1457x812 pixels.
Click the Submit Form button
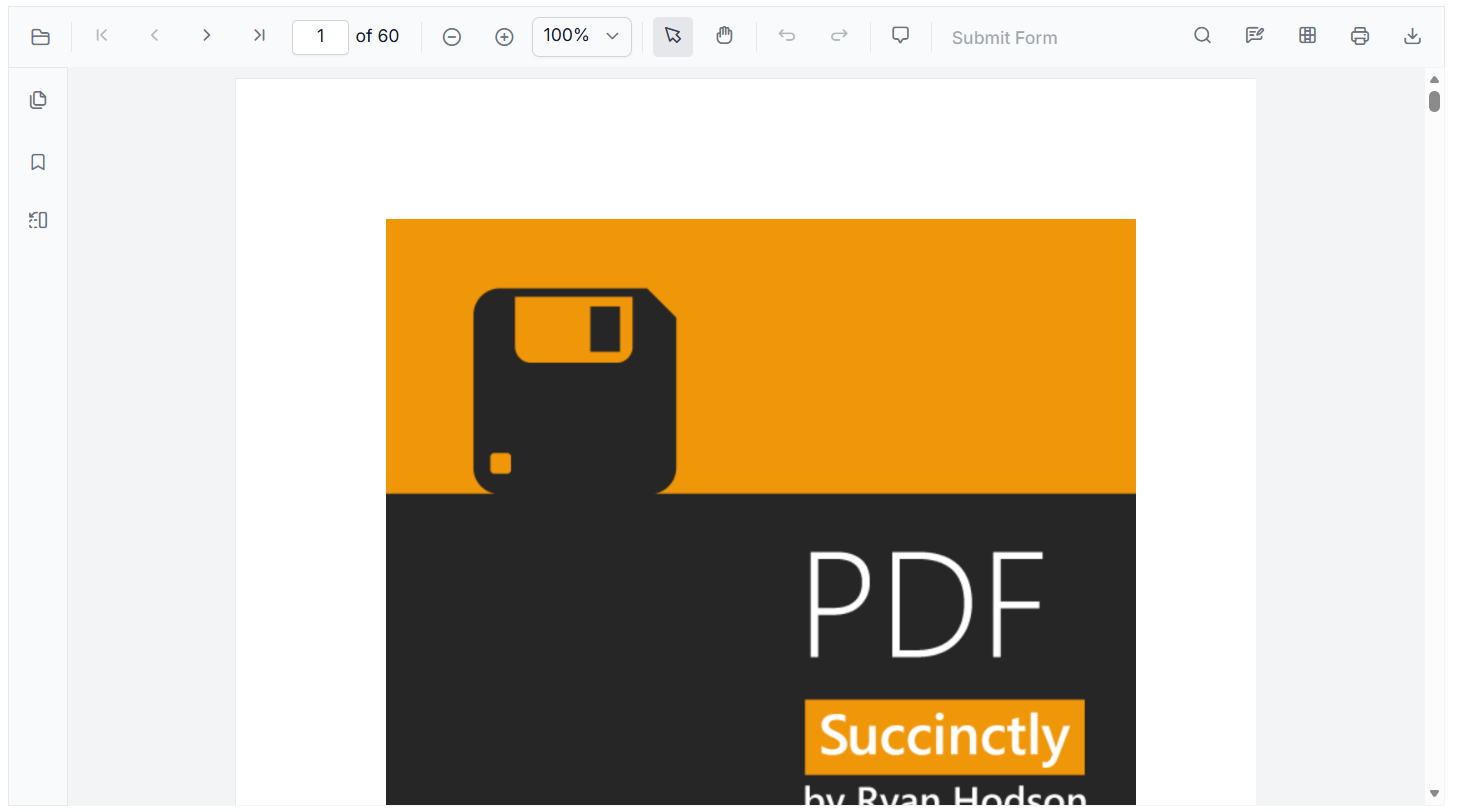(1004, 38)
